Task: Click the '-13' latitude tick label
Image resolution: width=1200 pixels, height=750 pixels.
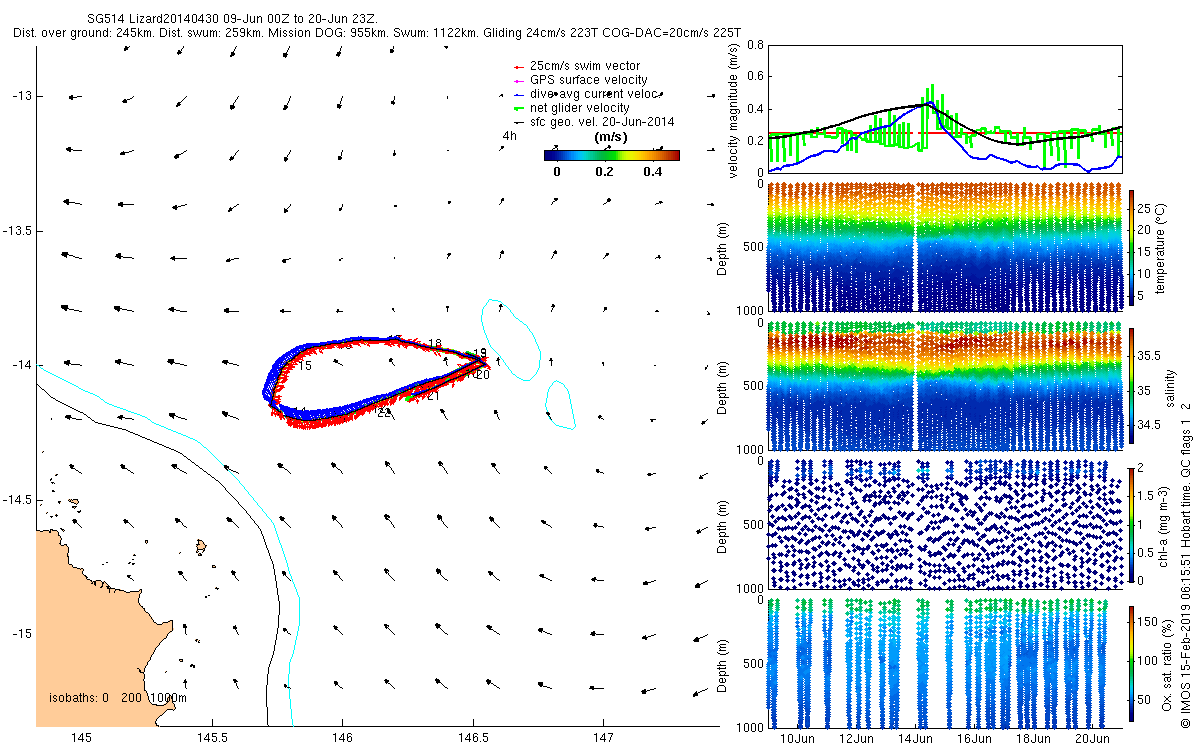Action: point(23,96)
